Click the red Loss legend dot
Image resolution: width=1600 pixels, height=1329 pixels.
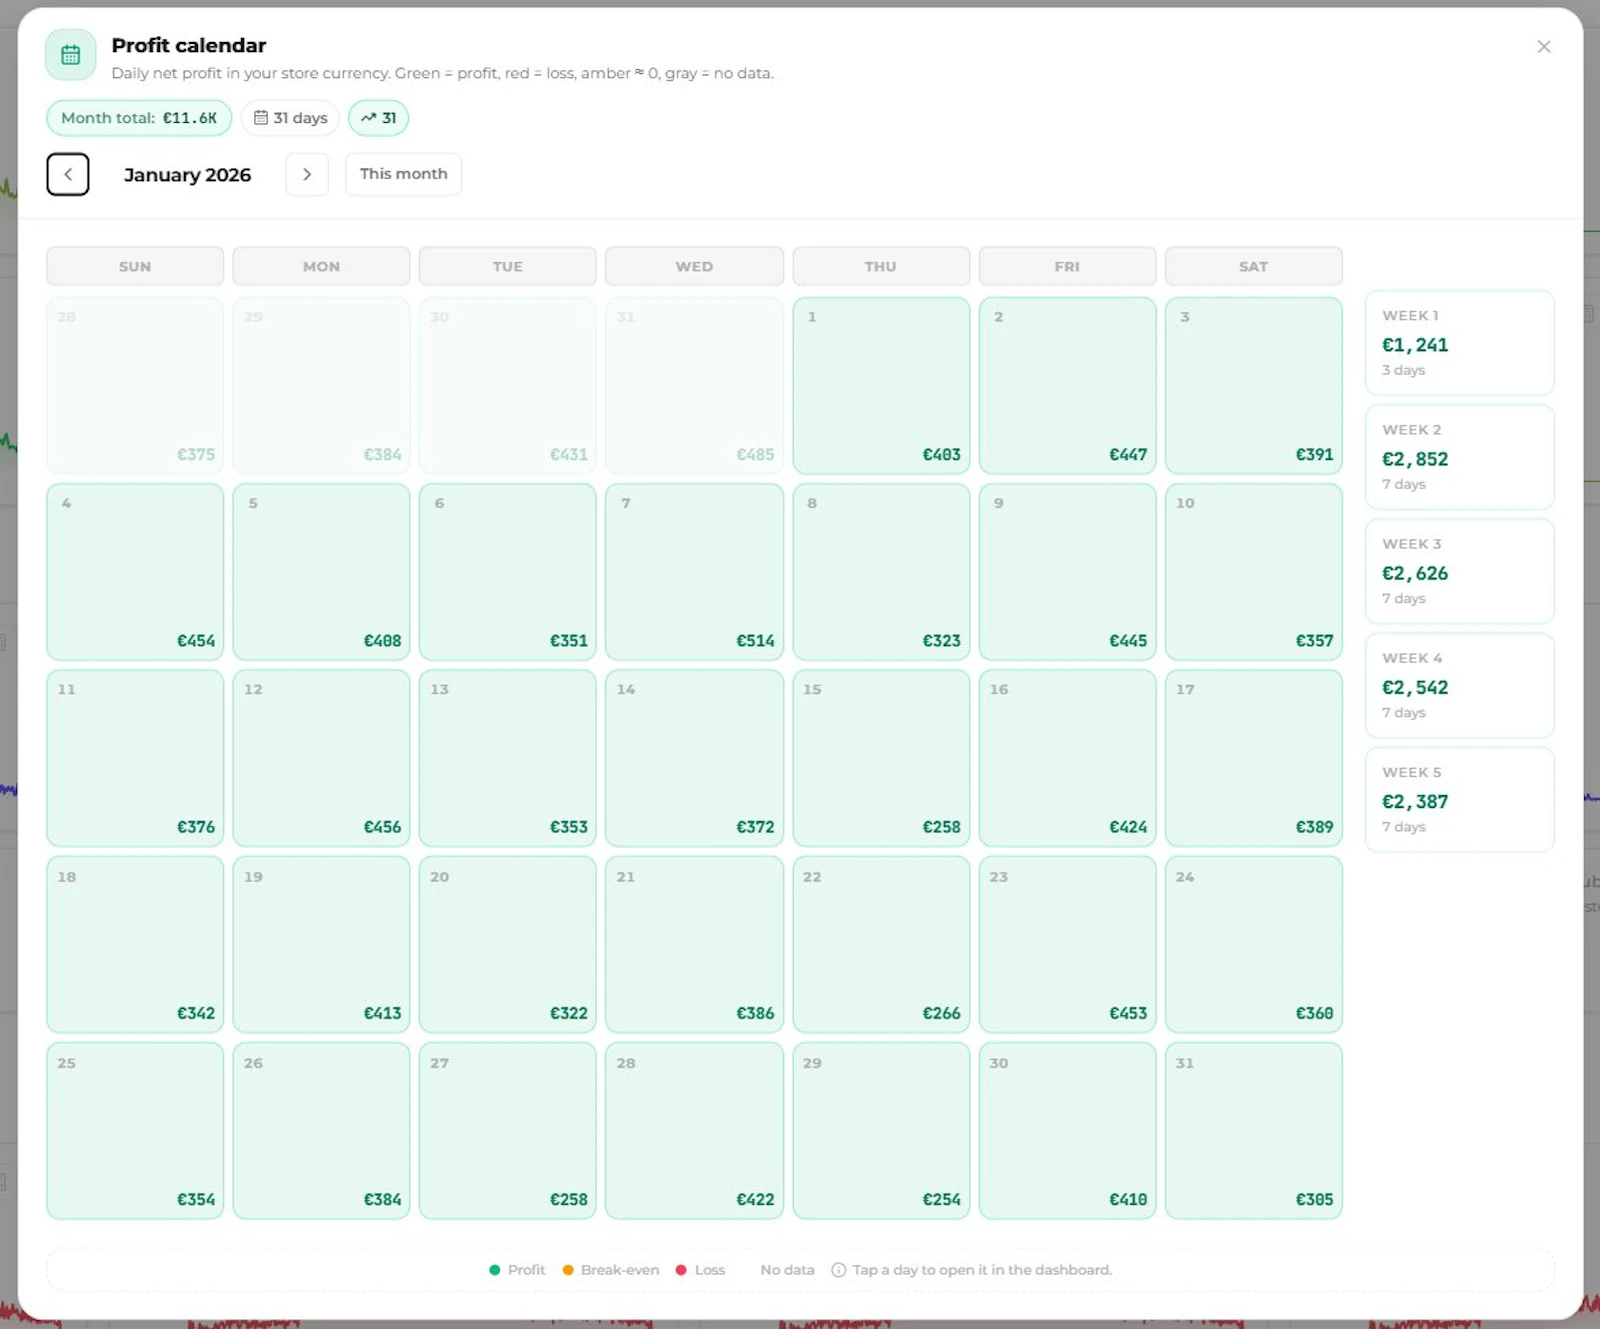click(x=681, y=1270)
